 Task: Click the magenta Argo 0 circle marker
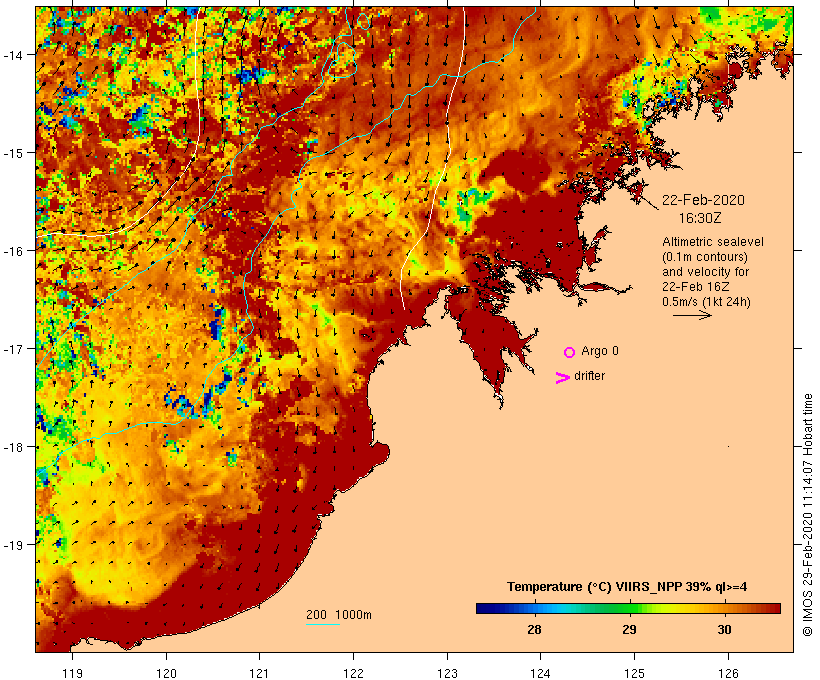pyautogui.click(x=570, y=352)
